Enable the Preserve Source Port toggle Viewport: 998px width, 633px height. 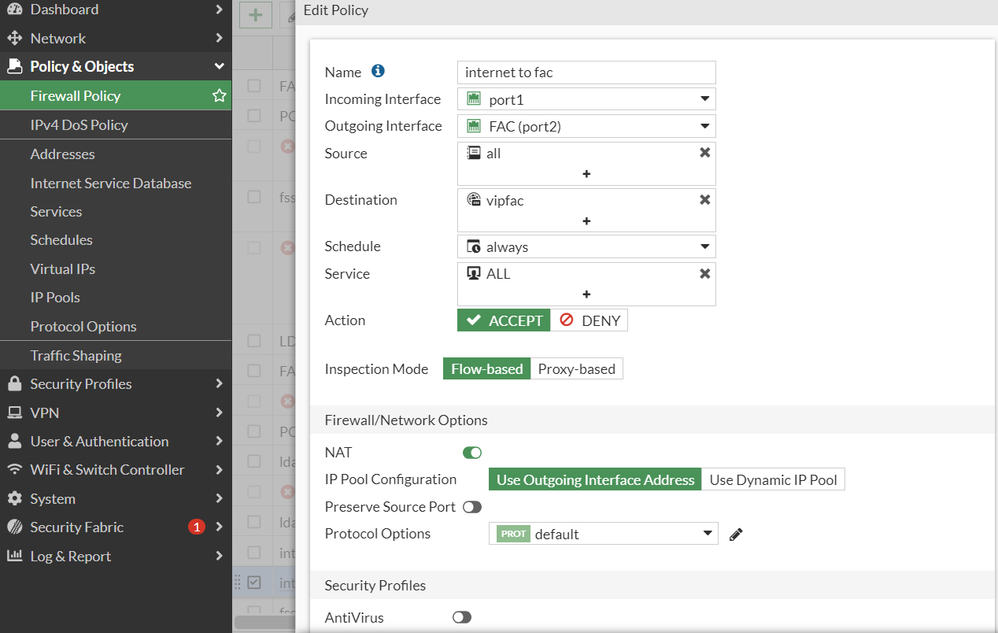(x=472, y=507)
